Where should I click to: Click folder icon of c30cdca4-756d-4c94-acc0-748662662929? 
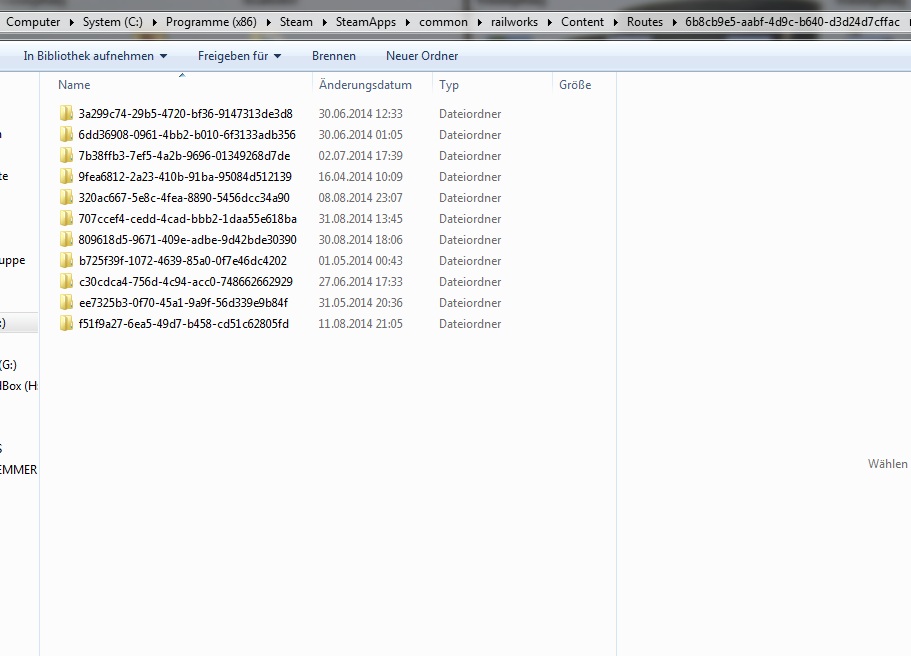(x=66, y=281)
